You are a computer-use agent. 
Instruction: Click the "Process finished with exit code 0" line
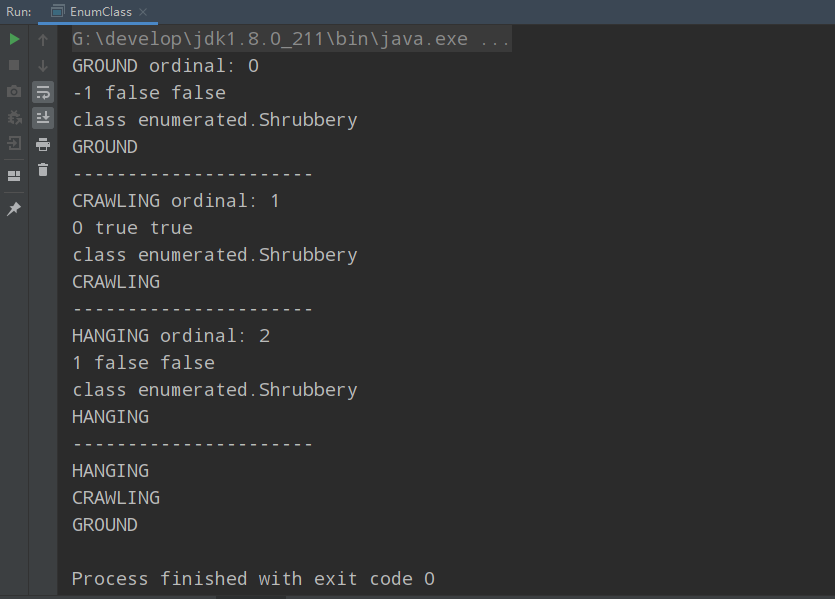[x=253, y=579]
